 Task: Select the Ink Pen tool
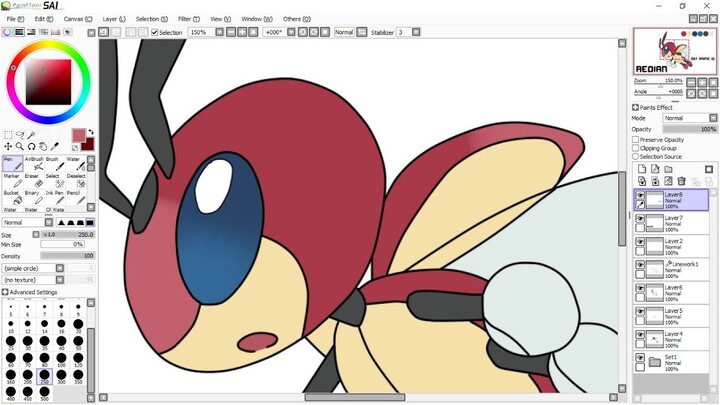click(x=54, y=197)
